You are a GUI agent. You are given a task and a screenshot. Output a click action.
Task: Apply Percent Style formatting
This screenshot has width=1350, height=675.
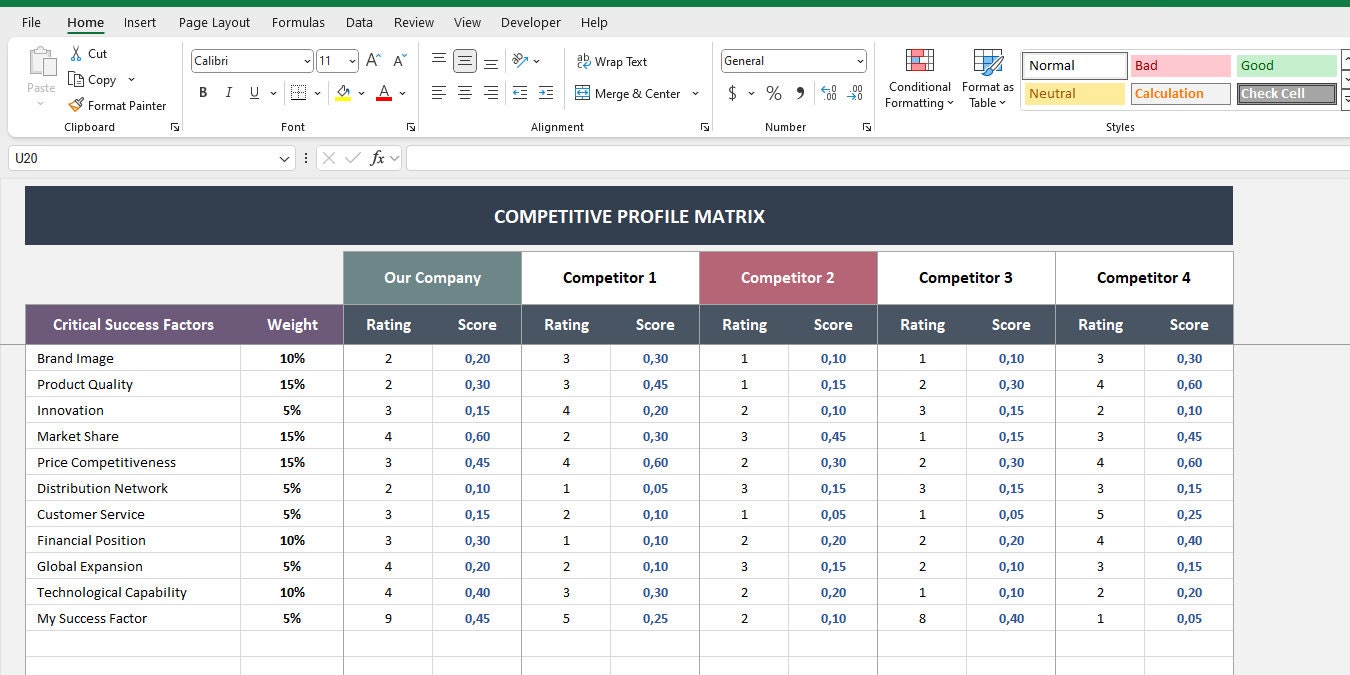772,93
